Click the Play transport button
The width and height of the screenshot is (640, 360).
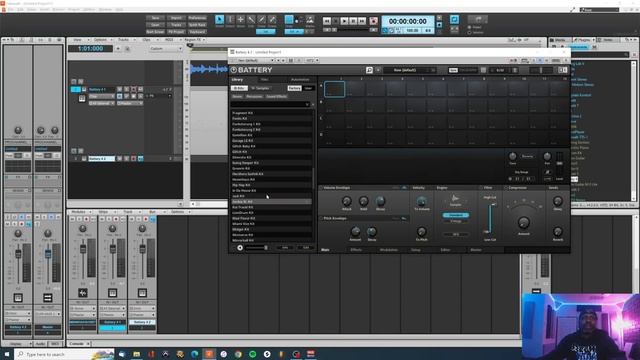[x=344, y=21]
